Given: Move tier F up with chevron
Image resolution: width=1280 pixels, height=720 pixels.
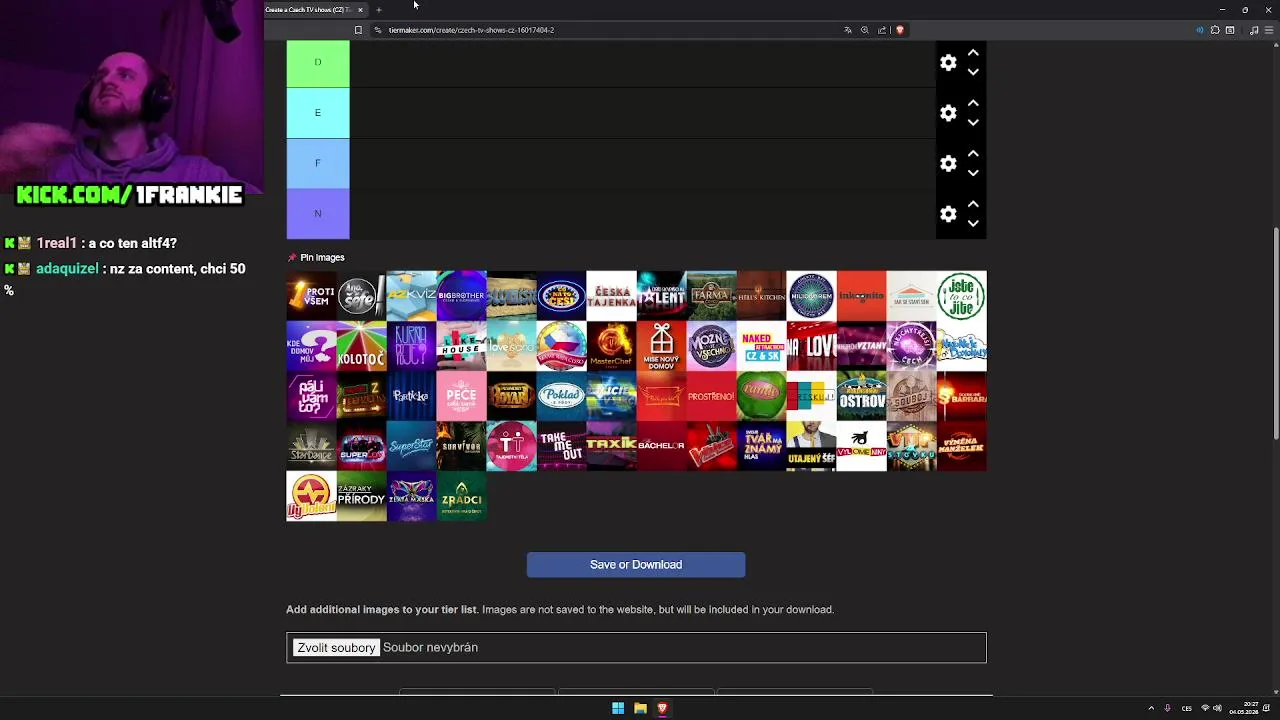Looking at the screenshot, I should pos(973,153).
